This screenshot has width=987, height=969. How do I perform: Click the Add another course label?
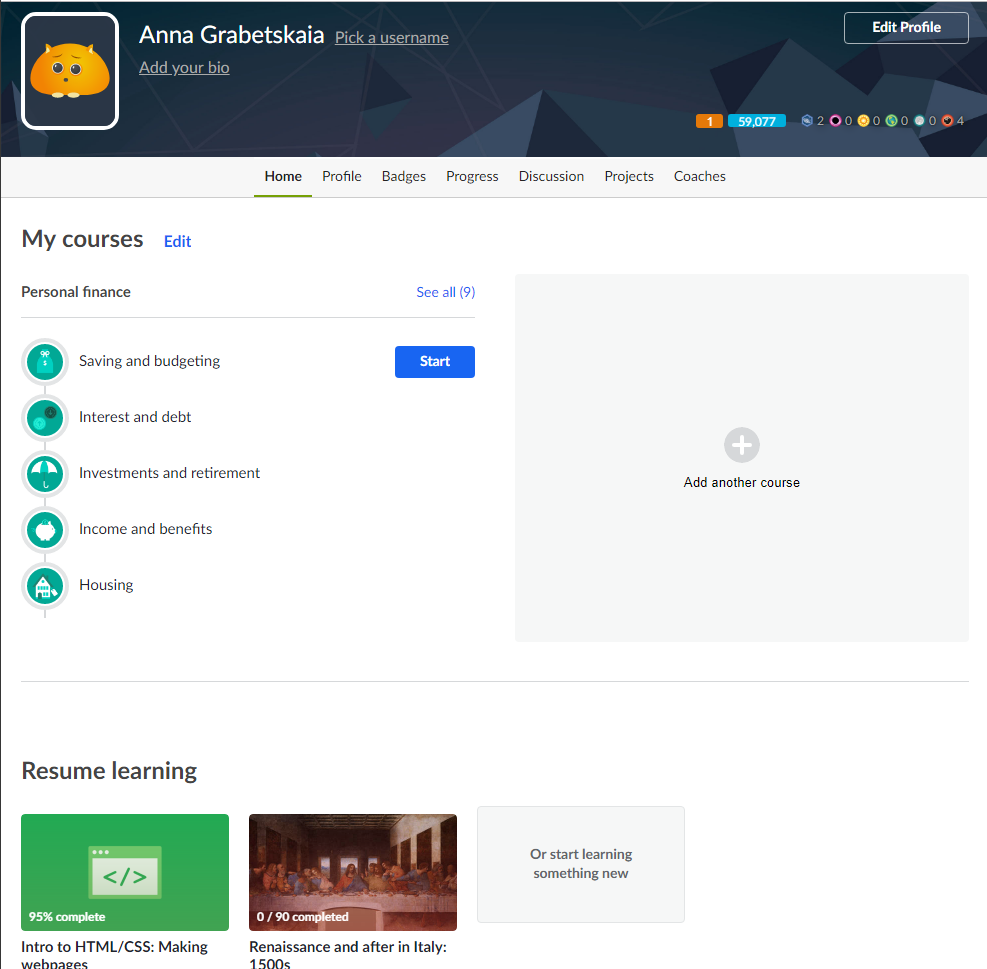742,482
